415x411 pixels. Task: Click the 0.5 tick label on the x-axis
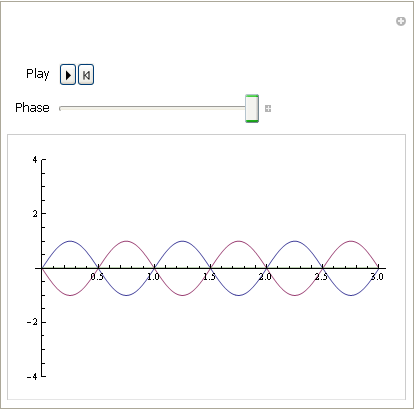click(97, 277)
